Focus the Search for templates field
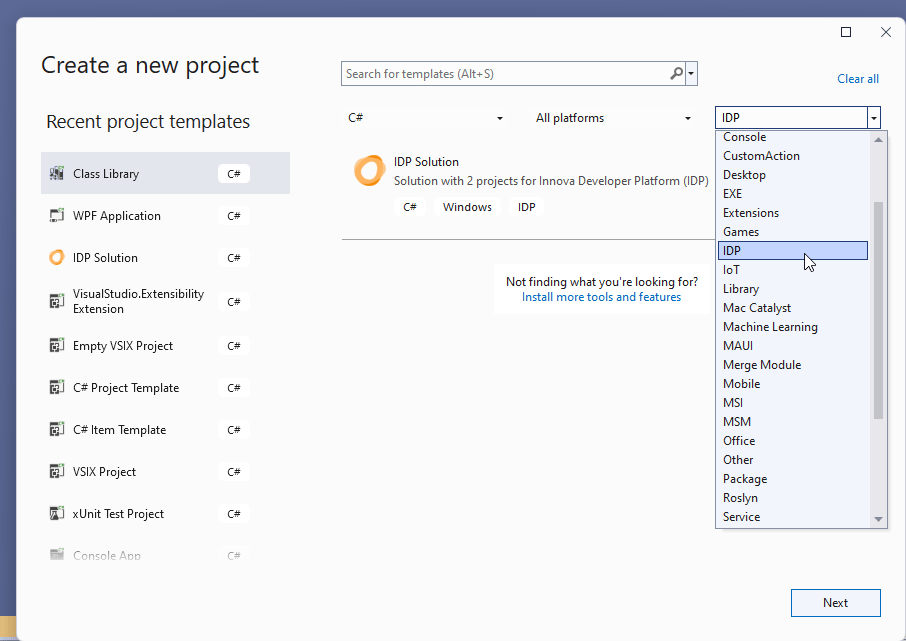 tap(505, 74)
